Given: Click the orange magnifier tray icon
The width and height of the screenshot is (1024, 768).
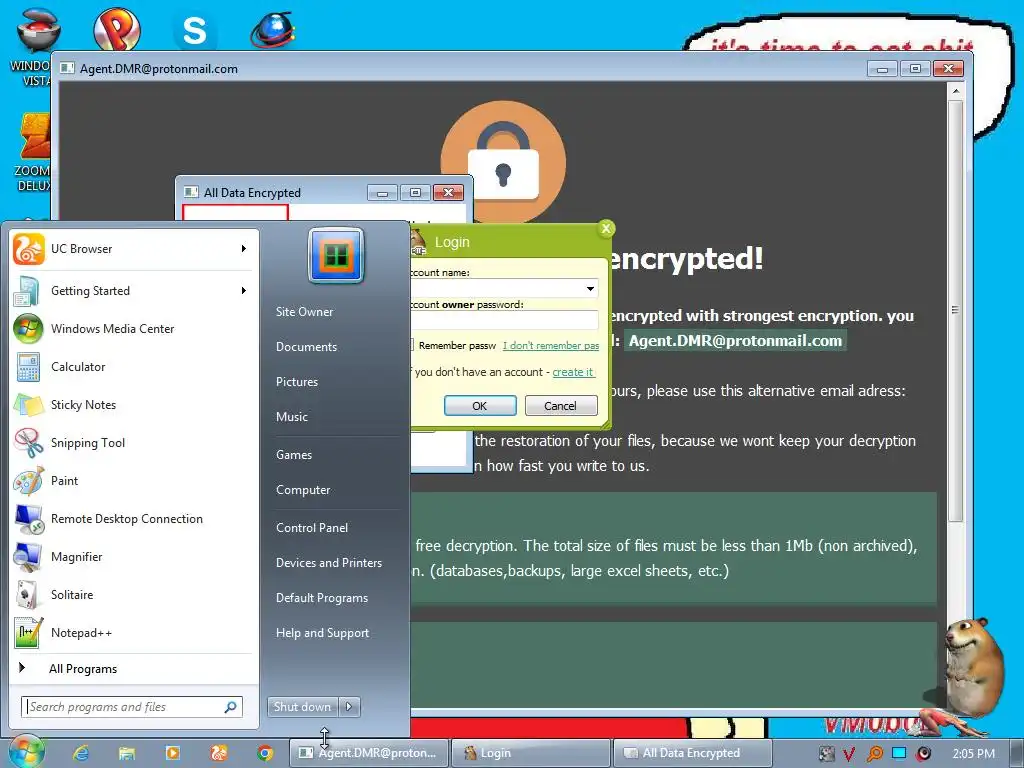Looking at the screenshot, I should (874, 754).
